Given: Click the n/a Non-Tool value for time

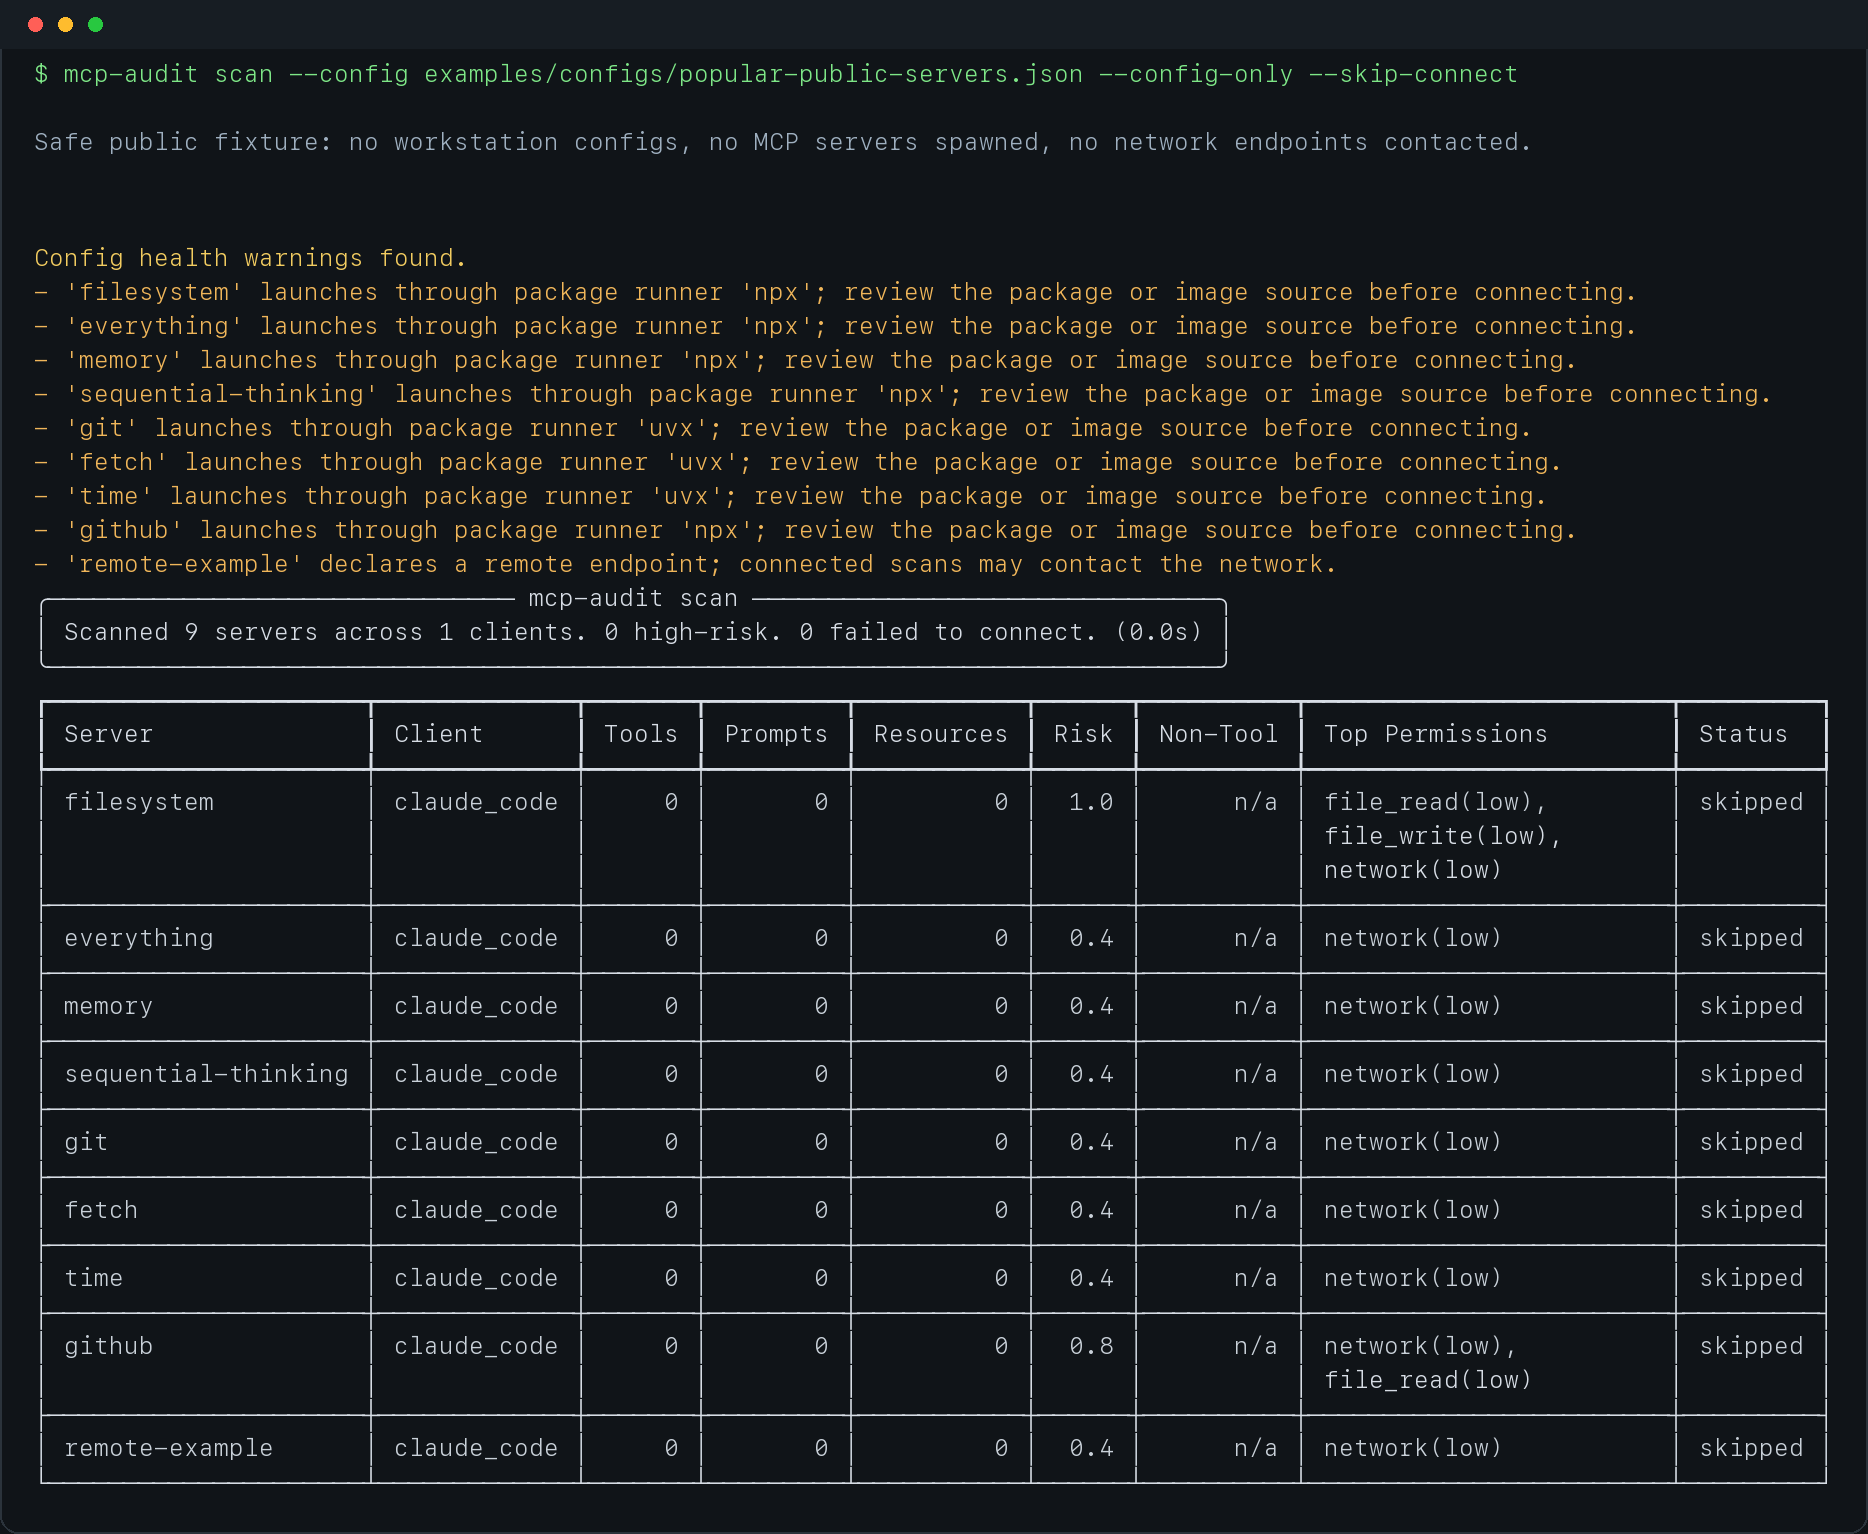Looking at the screenshot, I should pyautogui.click(x=1256, y=1278).
